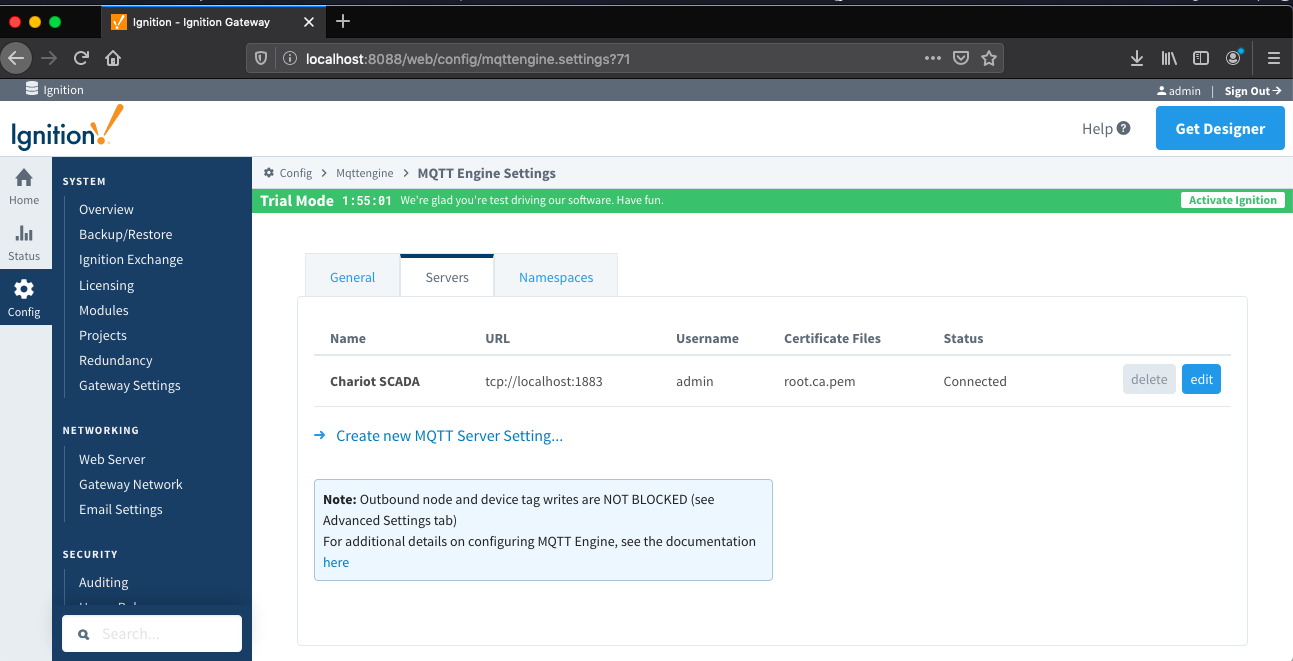Click delete for Chariot SCADA
The height and width of the screenshot is (661, 1293).
click(x=1149, y=379)
